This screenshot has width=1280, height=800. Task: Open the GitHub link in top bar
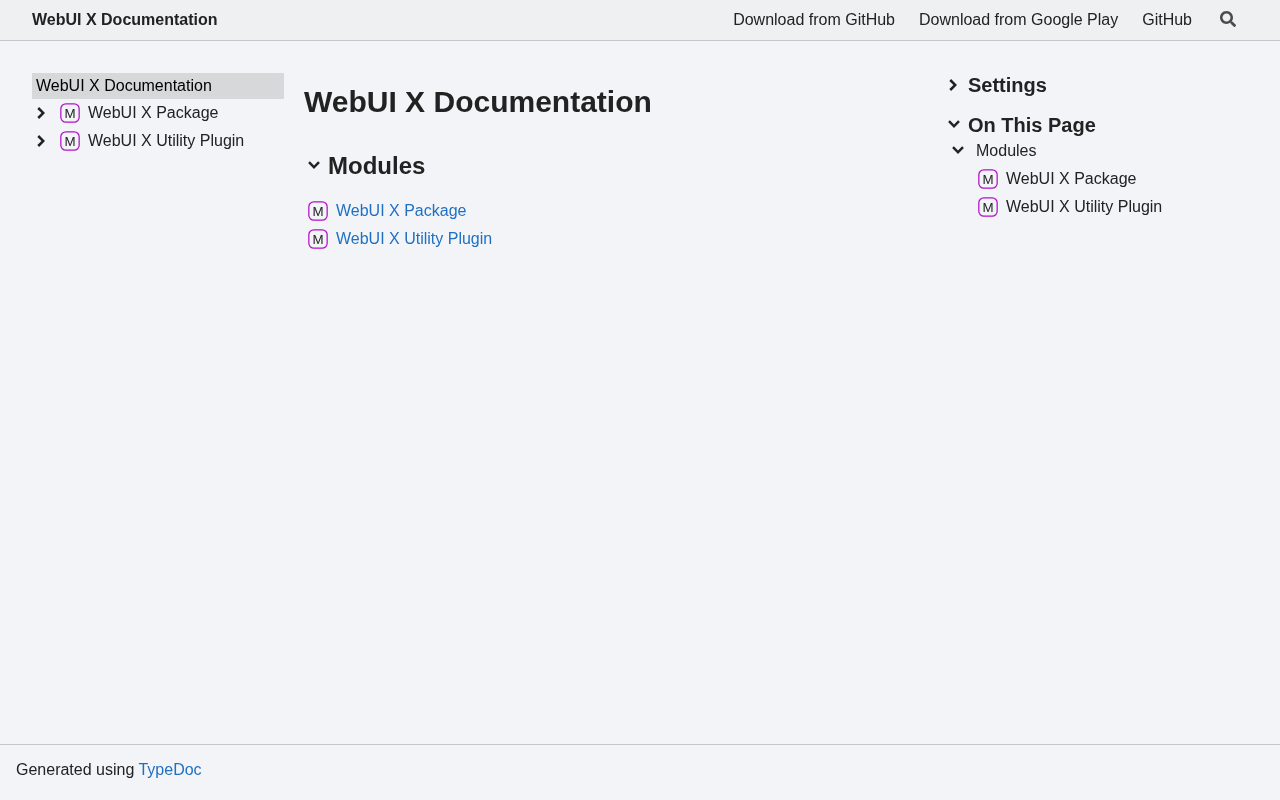(1167, 20)
